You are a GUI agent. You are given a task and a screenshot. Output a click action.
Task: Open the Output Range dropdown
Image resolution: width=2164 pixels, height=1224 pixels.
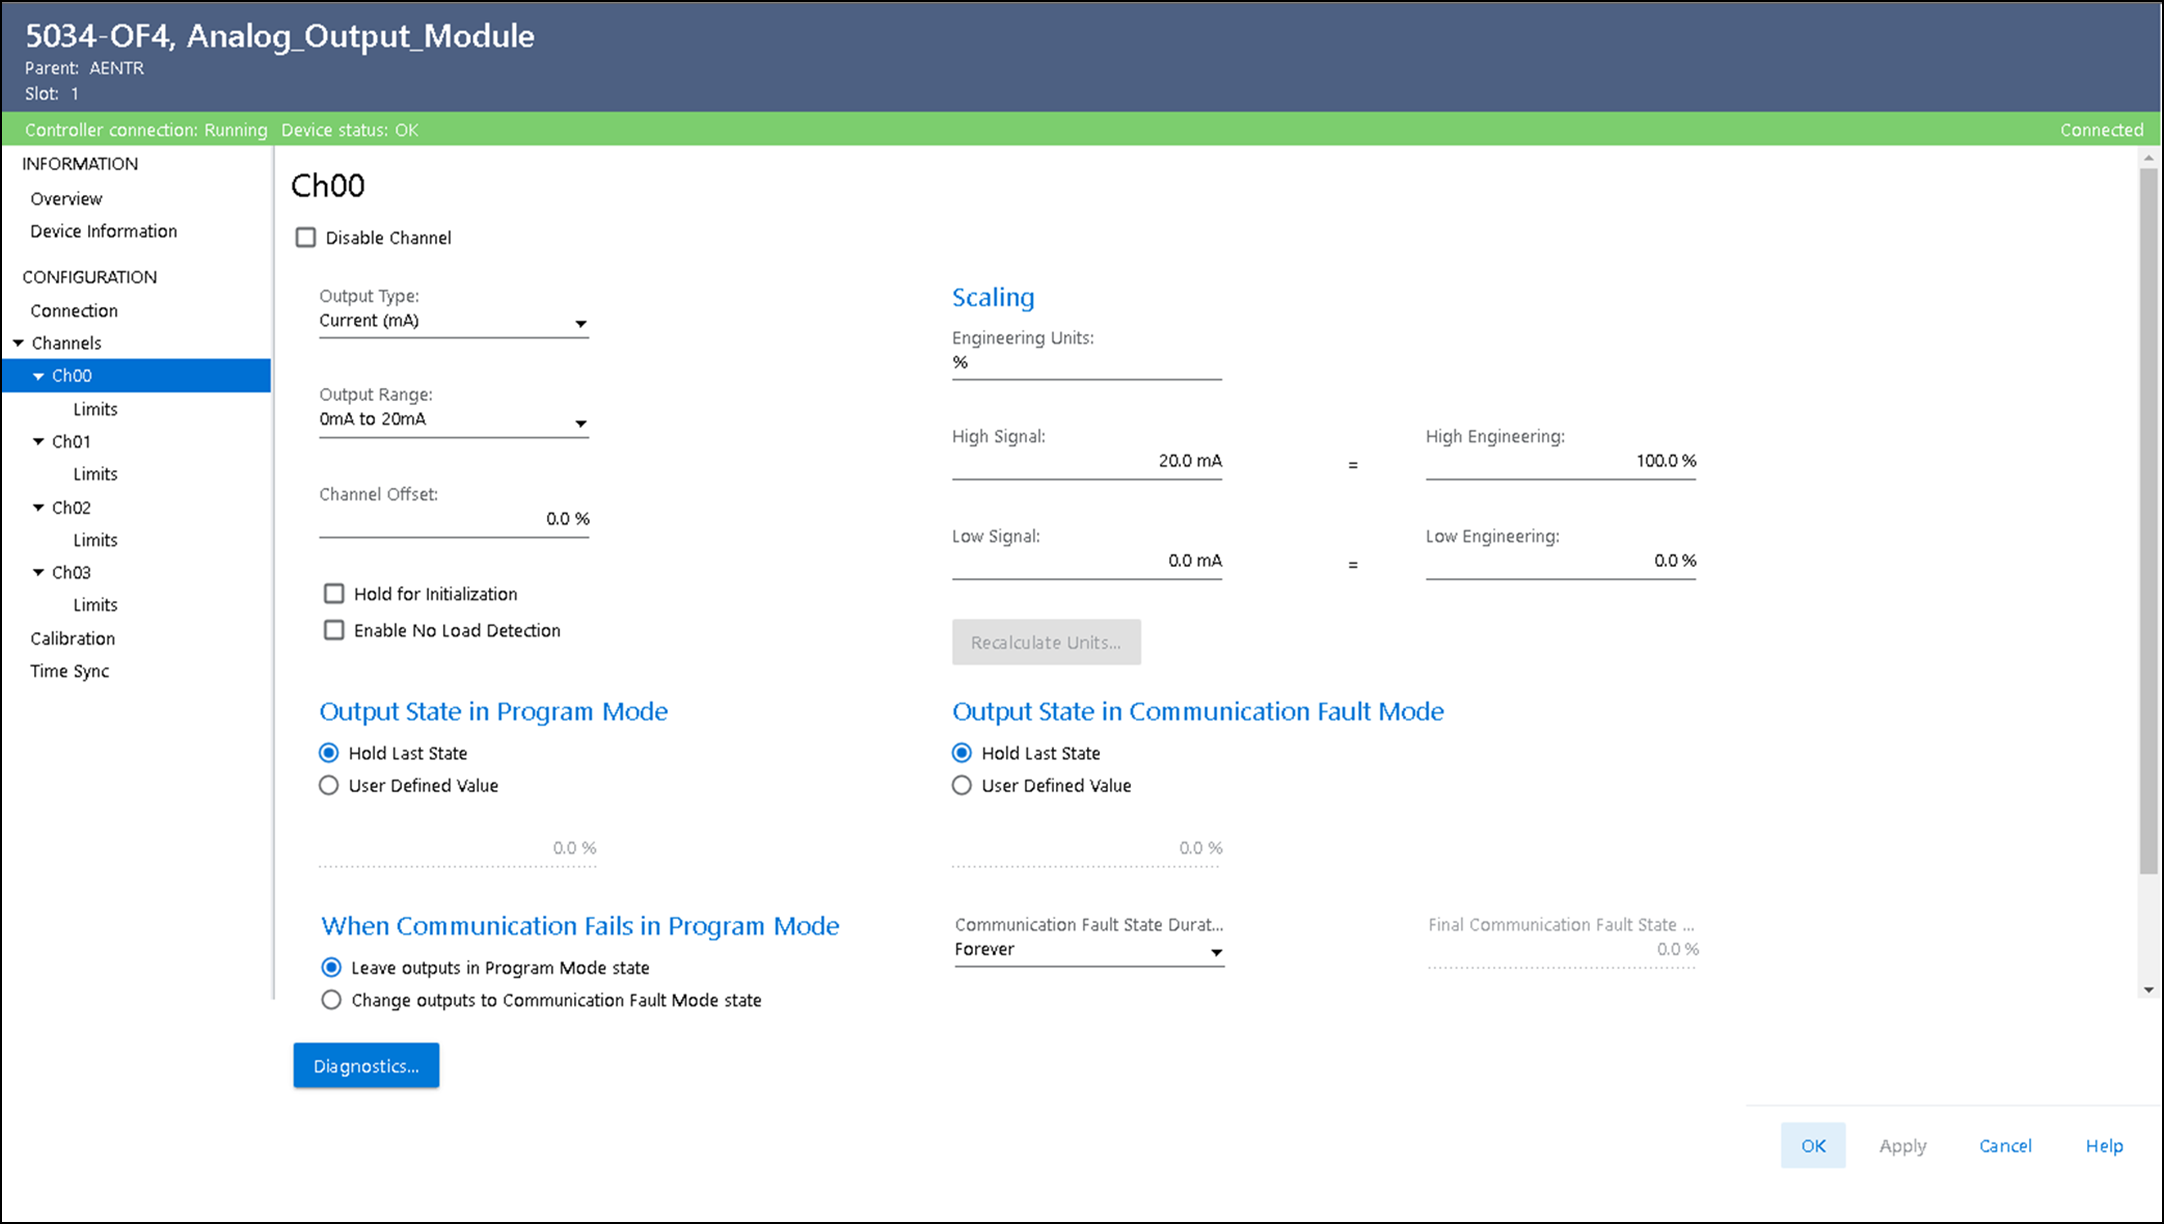tap(580, 423)
